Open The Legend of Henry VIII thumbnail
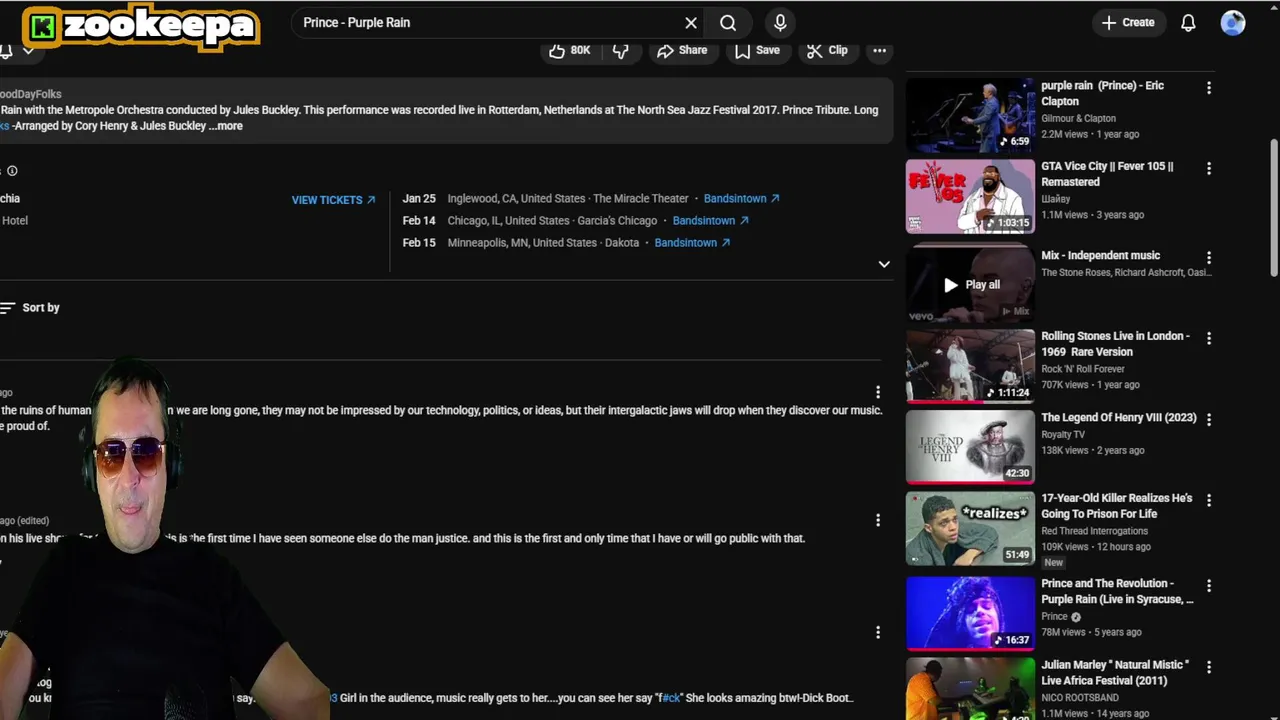This screenshot has width=1280, height=720. tap(970, 447)
